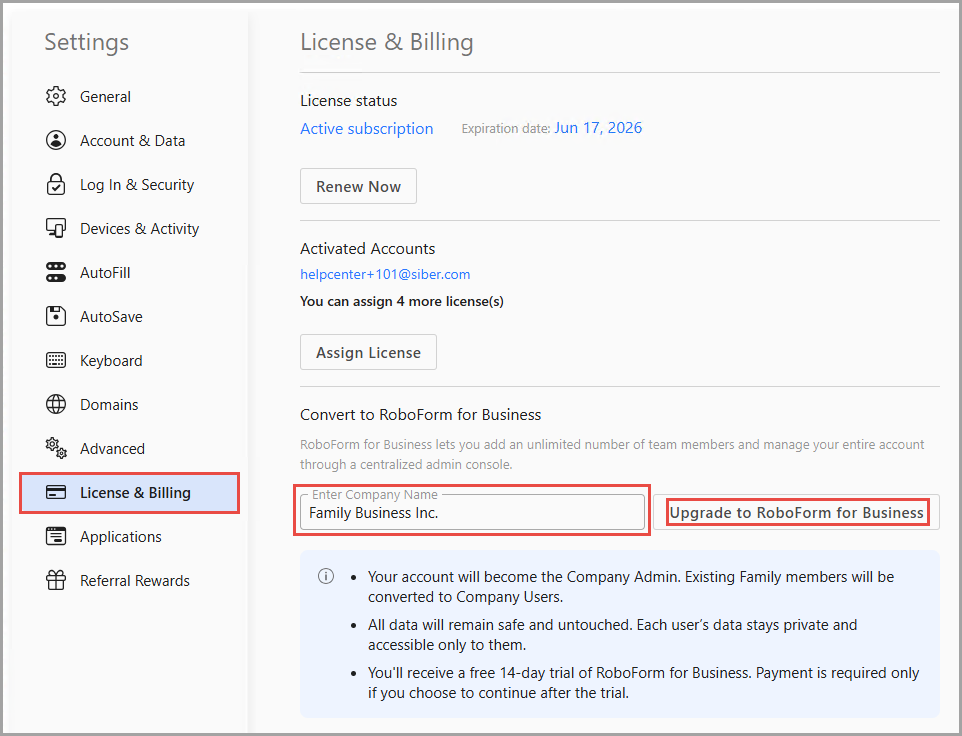Click the Account & Data person icon
The width and height of the screenshot is (962, 736).
tap(57, 140)
